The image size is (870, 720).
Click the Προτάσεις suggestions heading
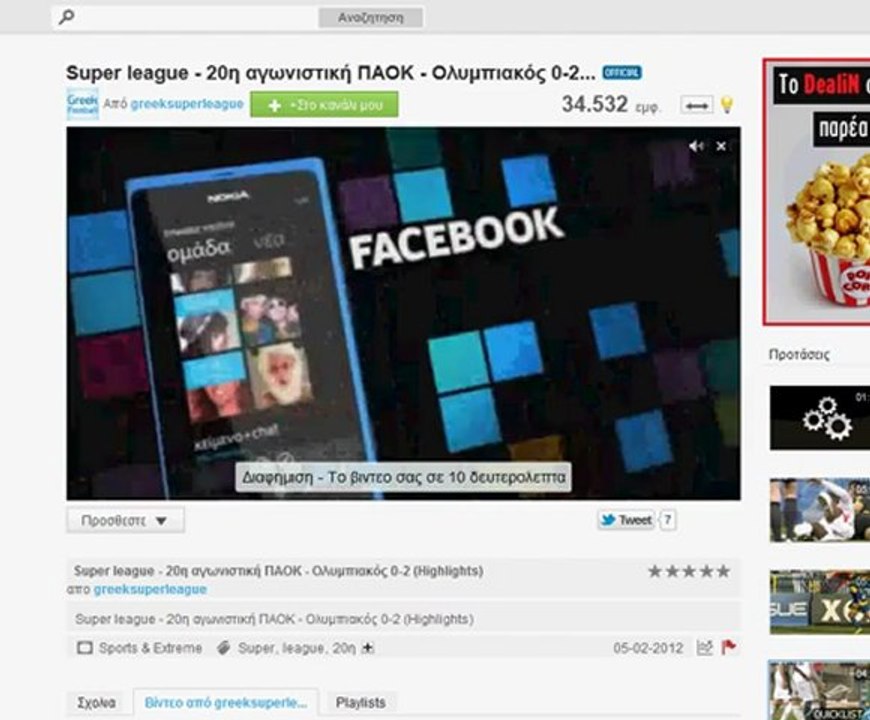[799, 354]
